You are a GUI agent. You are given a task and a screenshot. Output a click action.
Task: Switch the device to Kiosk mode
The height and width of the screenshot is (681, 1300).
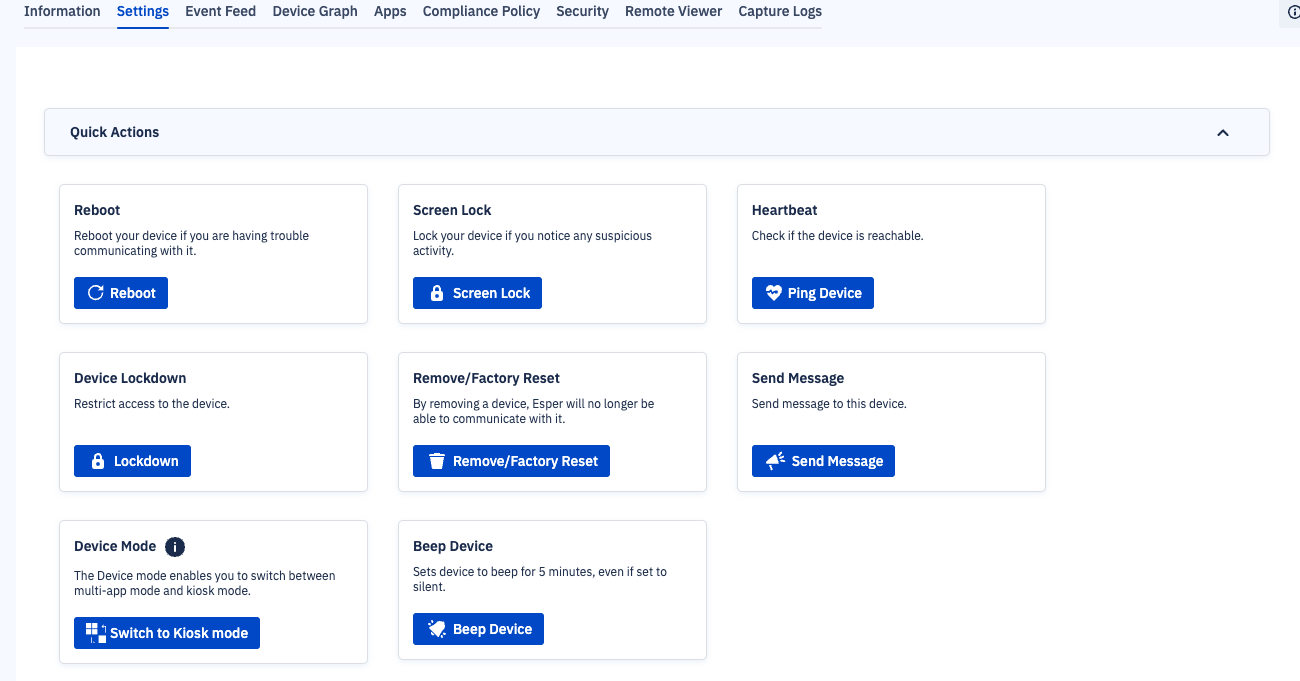coord(166,632)
